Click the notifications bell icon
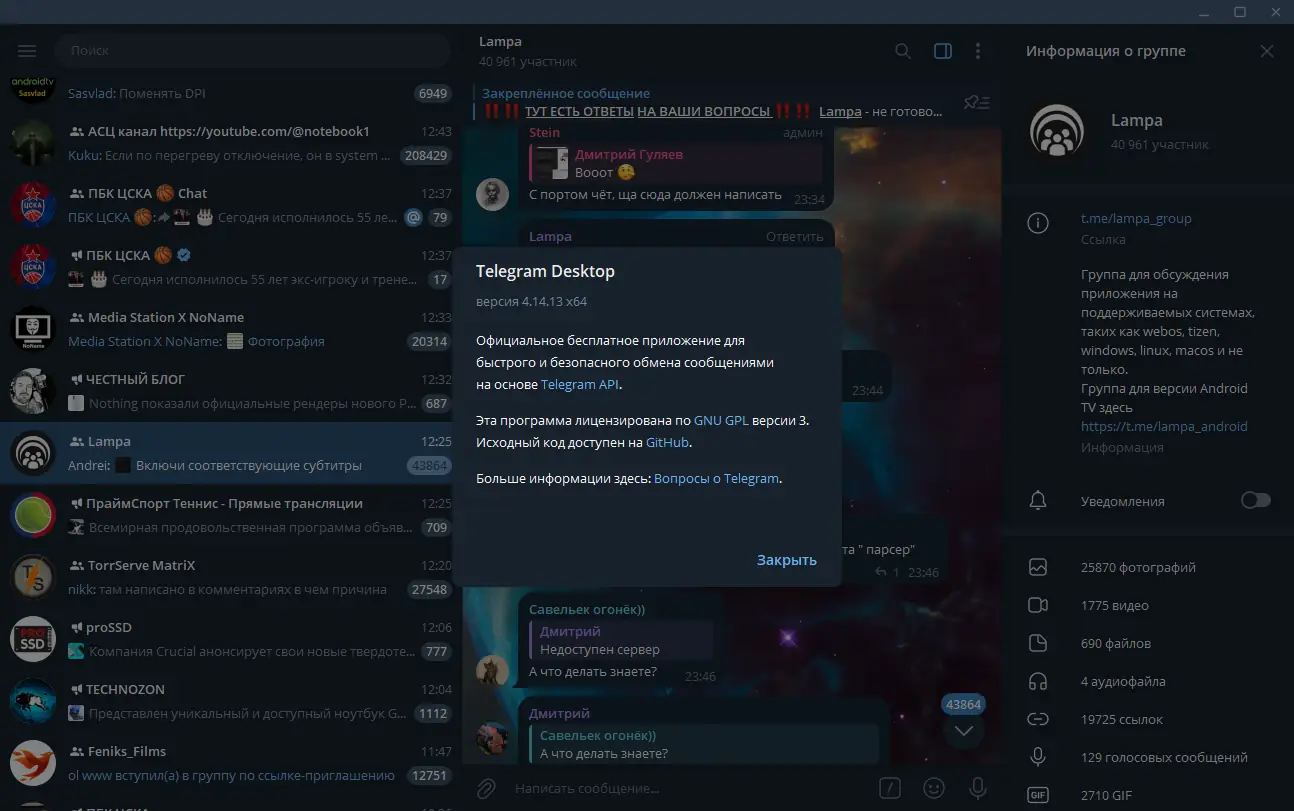This screenshot has width=1294, height=811. click(1038, 500)
